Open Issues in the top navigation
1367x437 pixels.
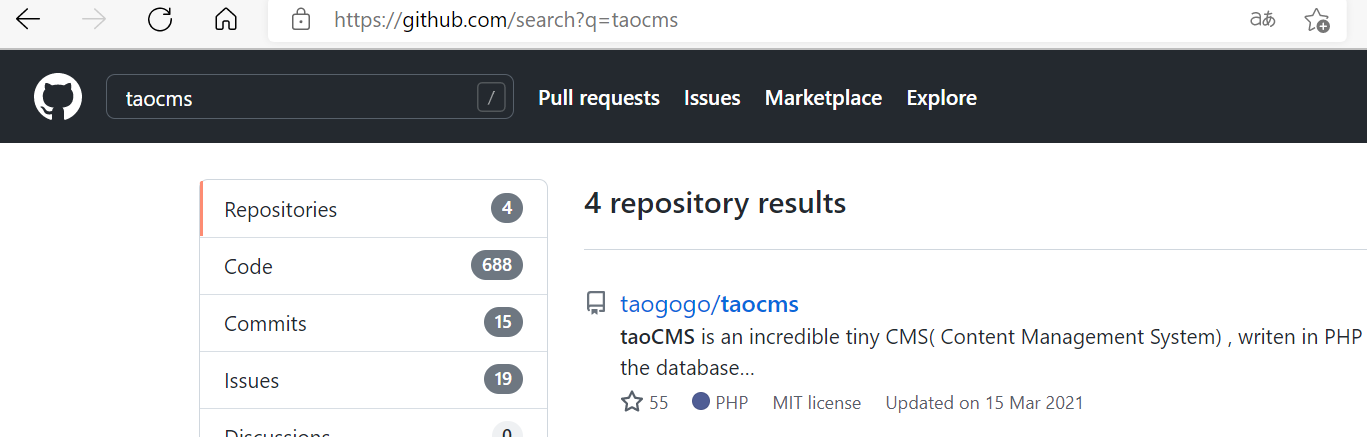[x=712, y=98]
